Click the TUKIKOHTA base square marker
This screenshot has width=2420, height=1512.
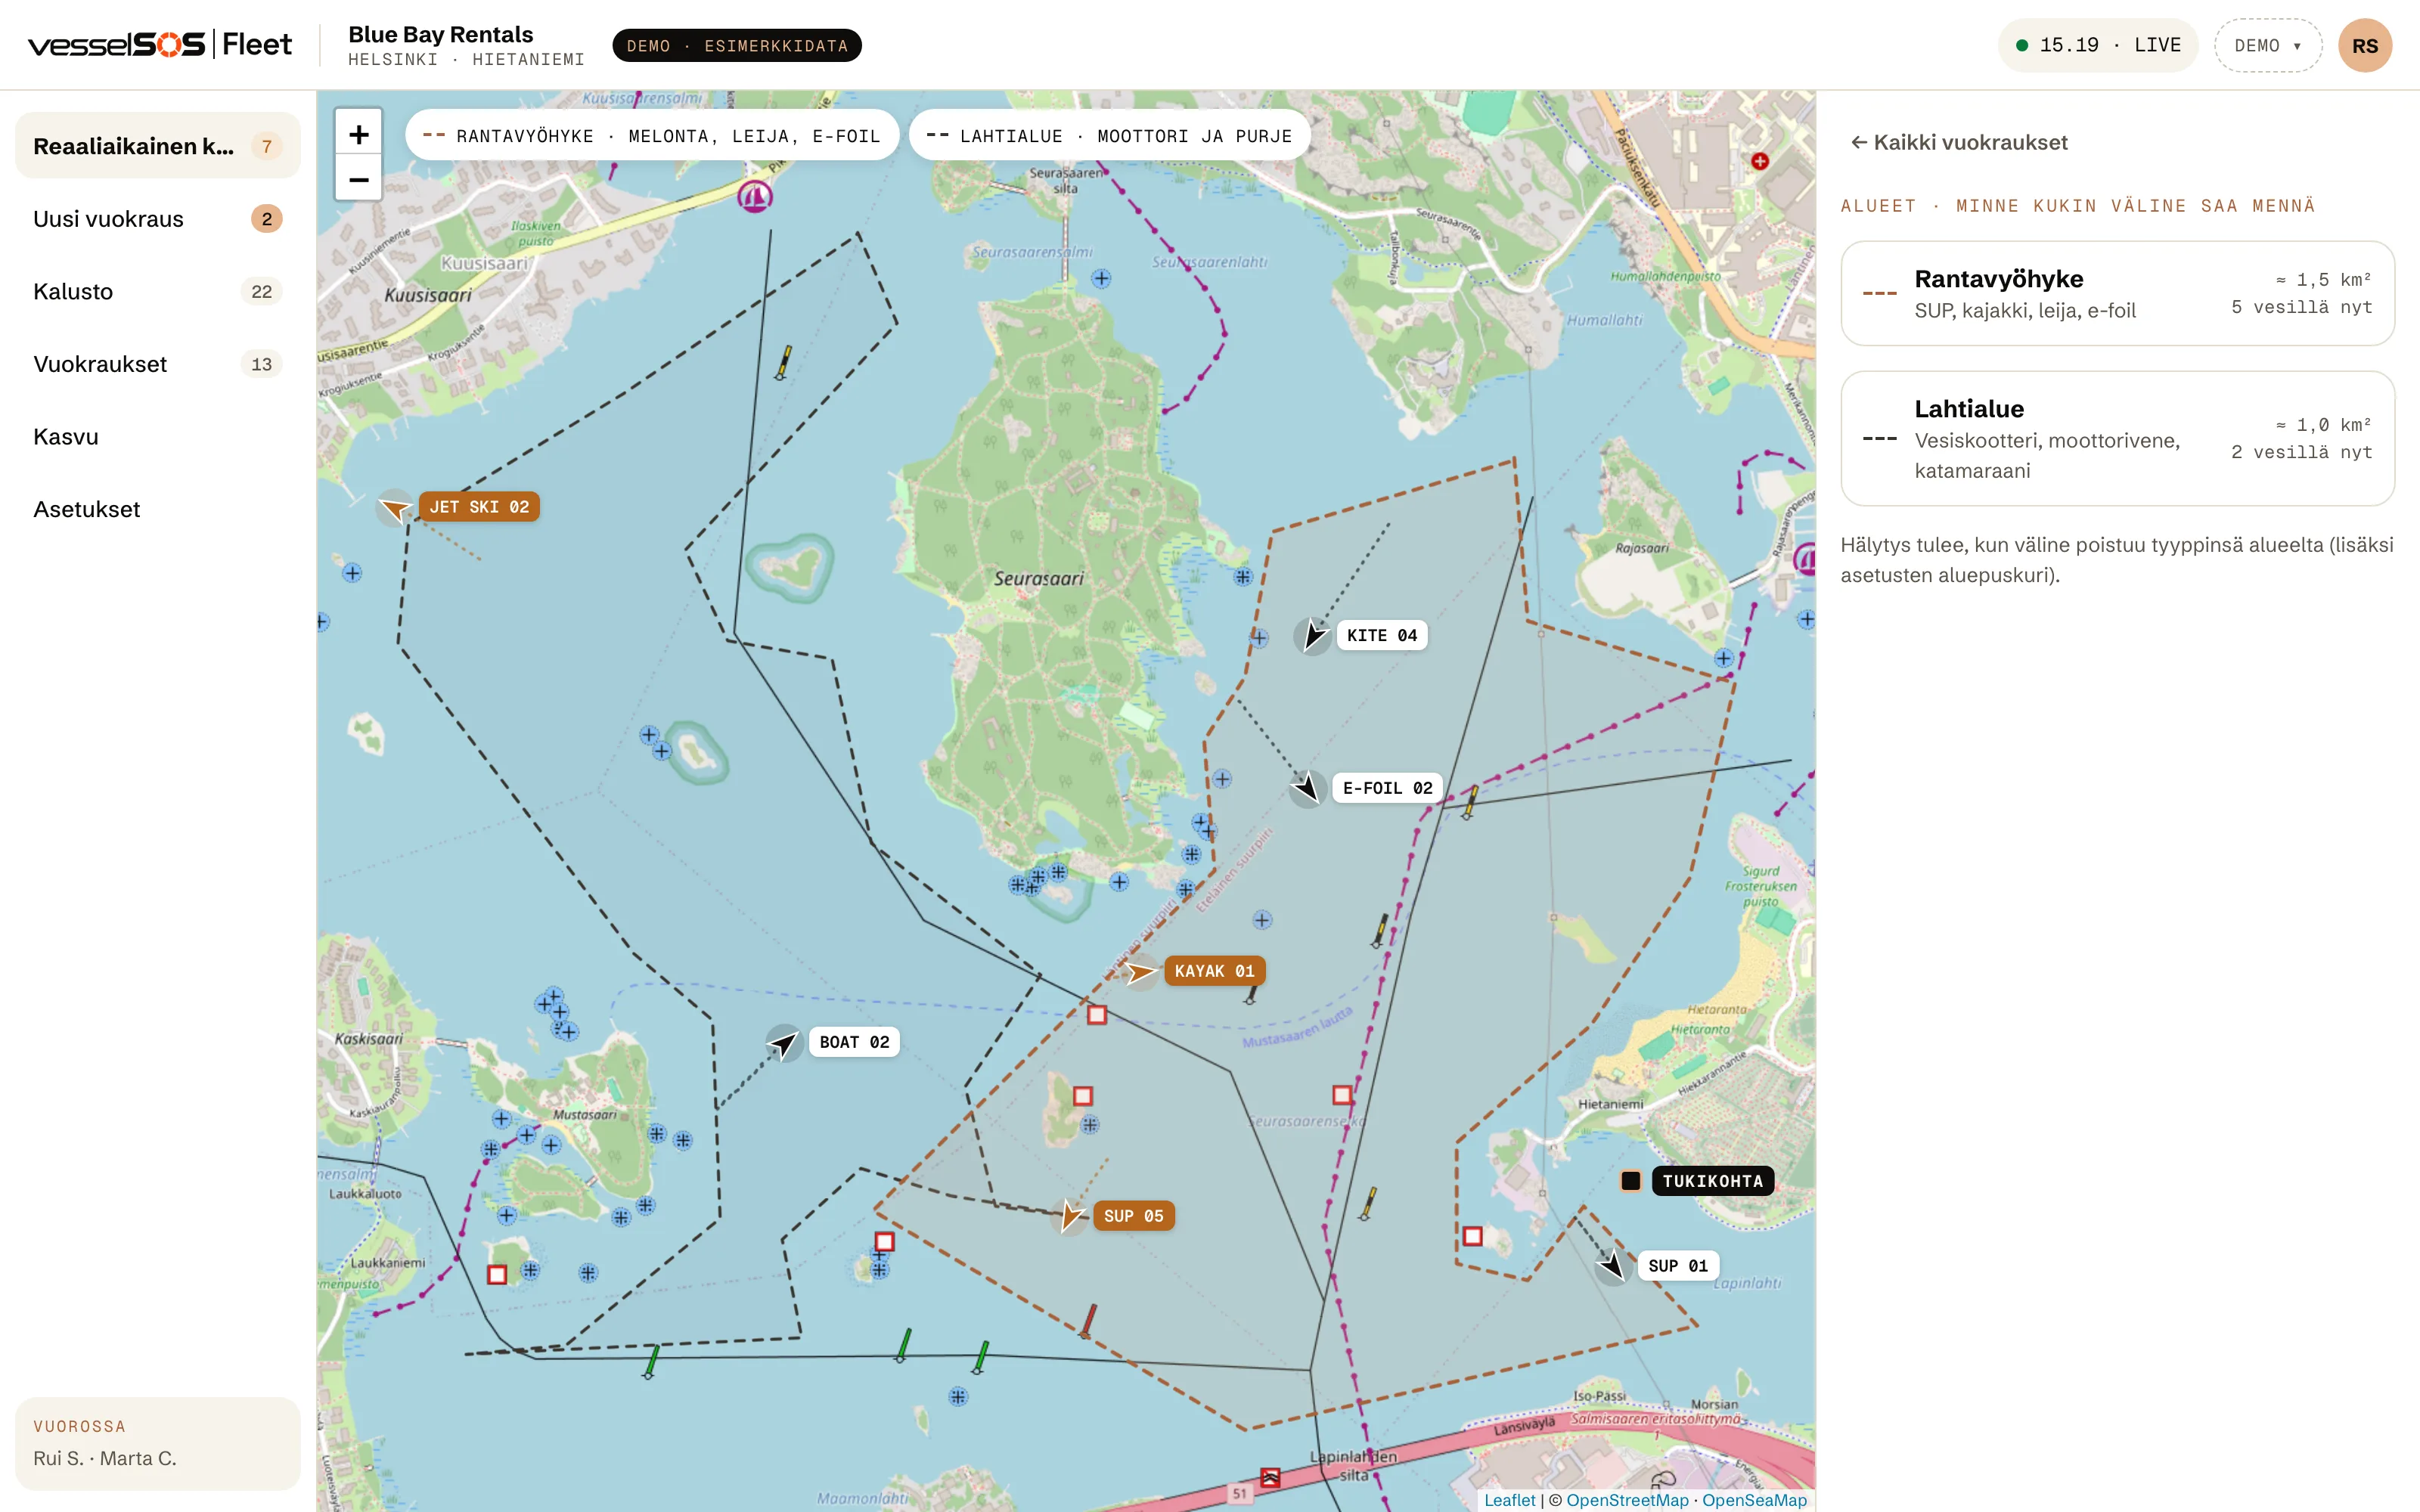point(1631,1181)
